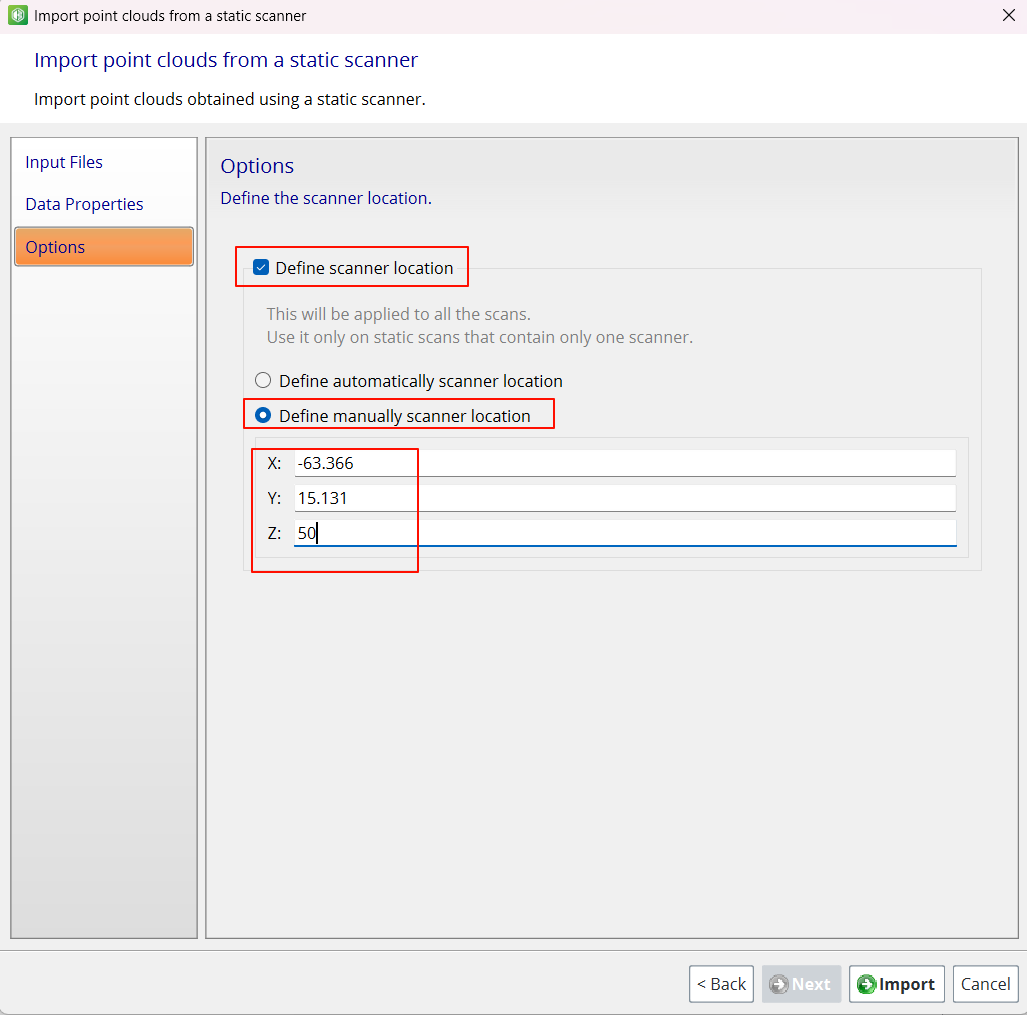This screenshot has height=1015, width=1027.
Task: Click 'Define the scanner location.' text
Action: point(326,198)
